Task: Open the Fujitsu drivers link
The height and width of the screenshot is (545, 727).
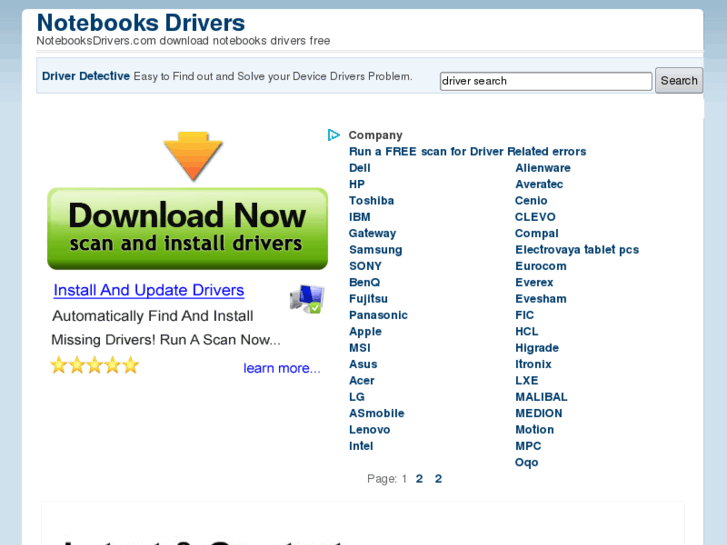Action: pyautogui.click(x=368, y=299)
